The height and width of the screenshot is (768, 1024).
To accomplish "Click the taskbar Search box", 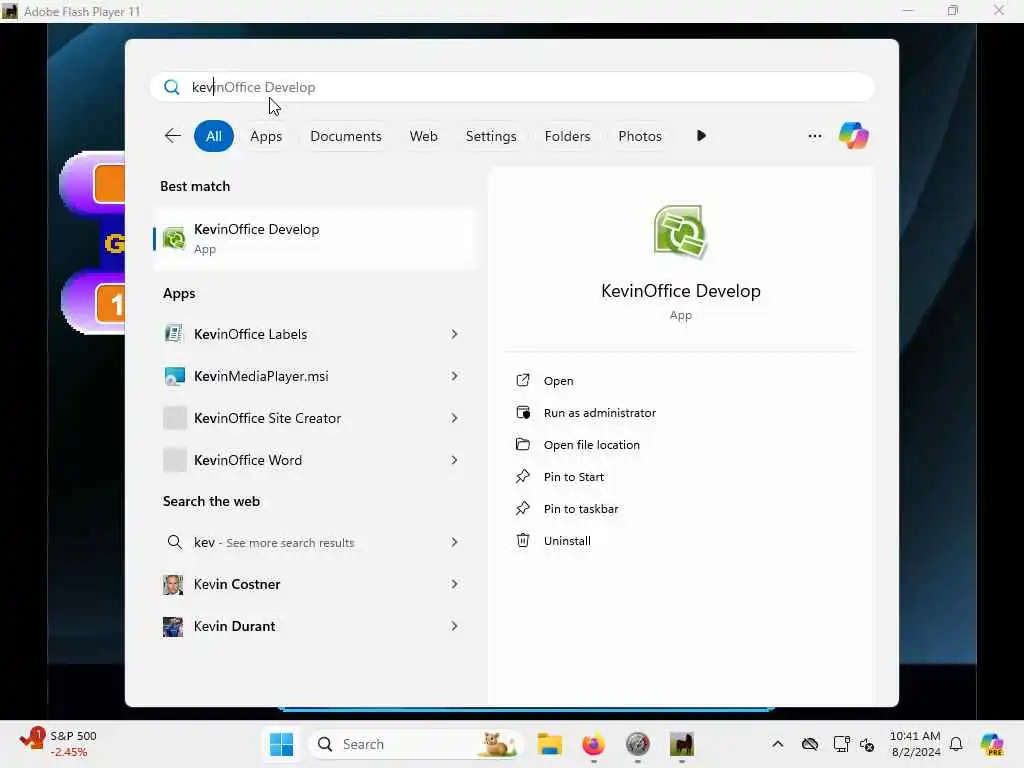I will tap(417, 744).
